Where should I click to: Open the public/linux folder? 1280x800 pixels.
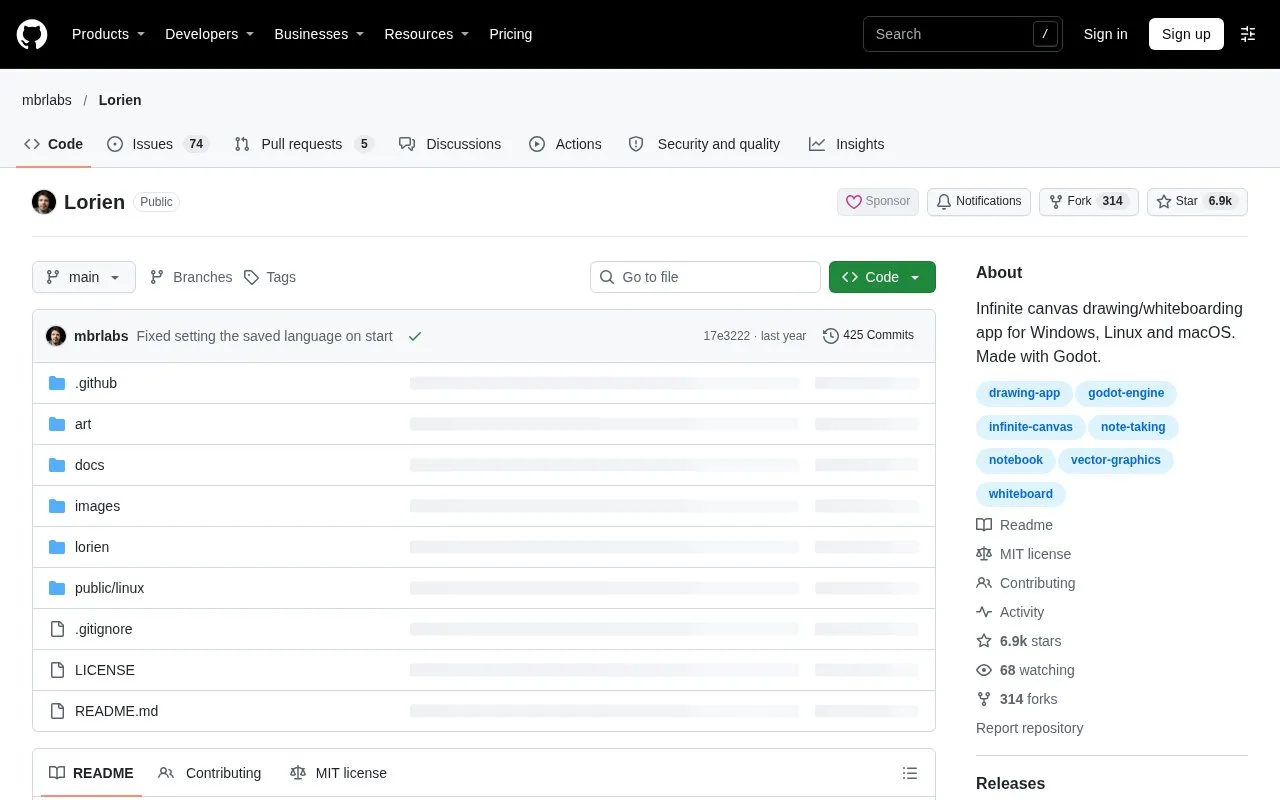(x=109, y=588)
